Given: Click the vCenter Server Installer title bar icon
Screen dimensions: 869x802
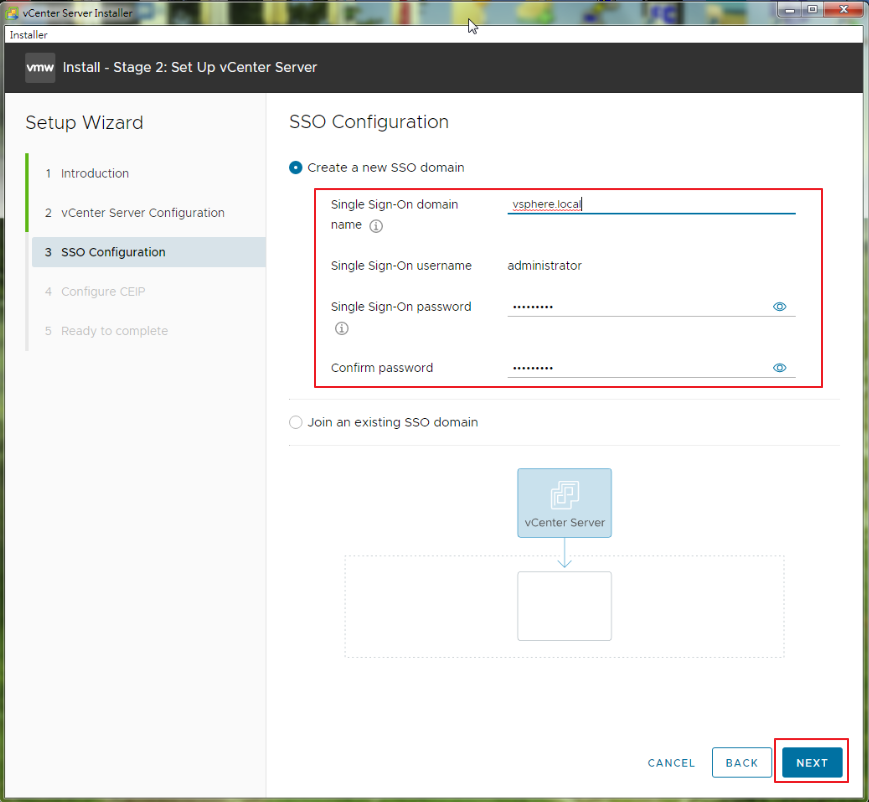Looking at the screenshot, I should tap(12, 13).
